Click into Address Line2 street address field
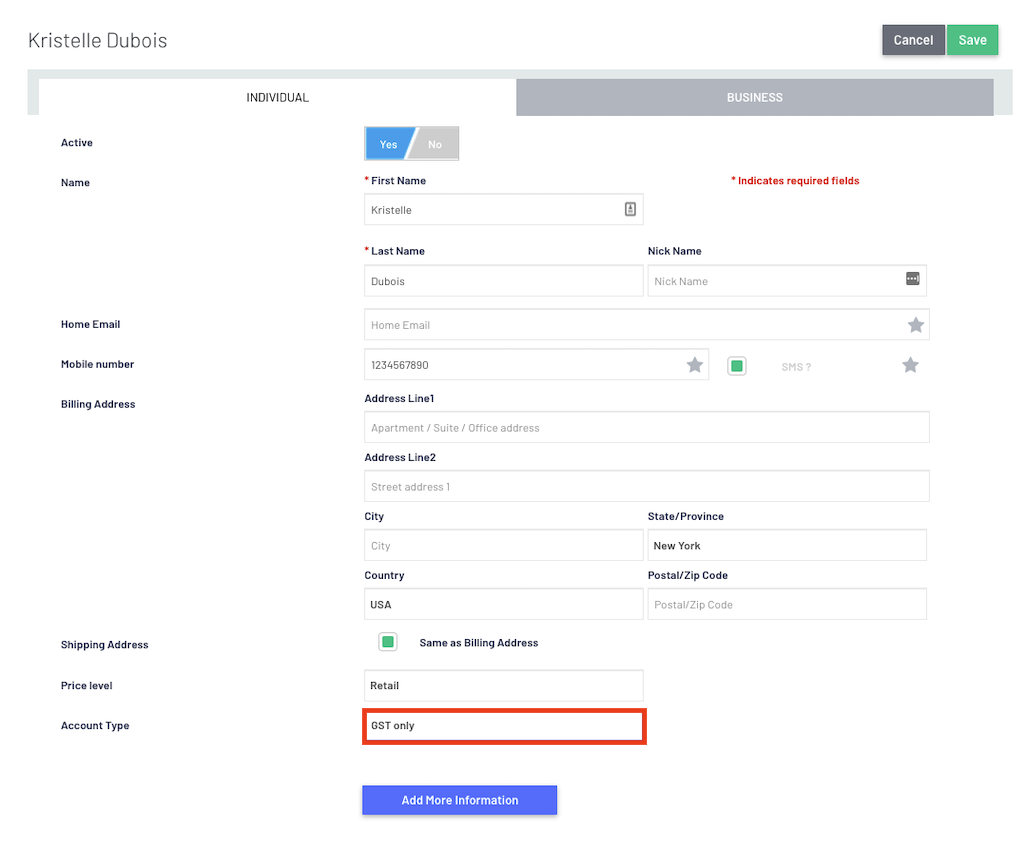The image size is (1016, 845). pos(647,486)
